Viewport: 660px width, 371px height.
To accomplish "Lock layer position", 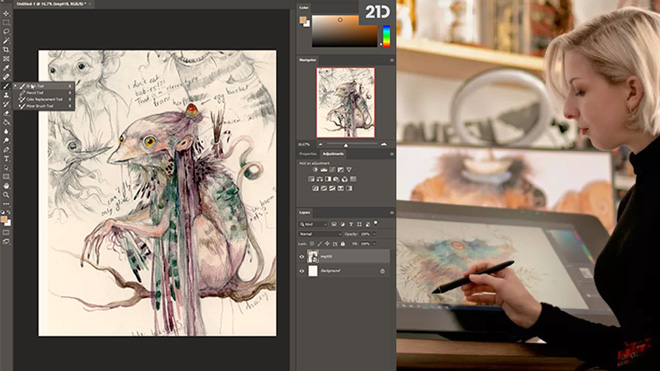I will (327, 244).
